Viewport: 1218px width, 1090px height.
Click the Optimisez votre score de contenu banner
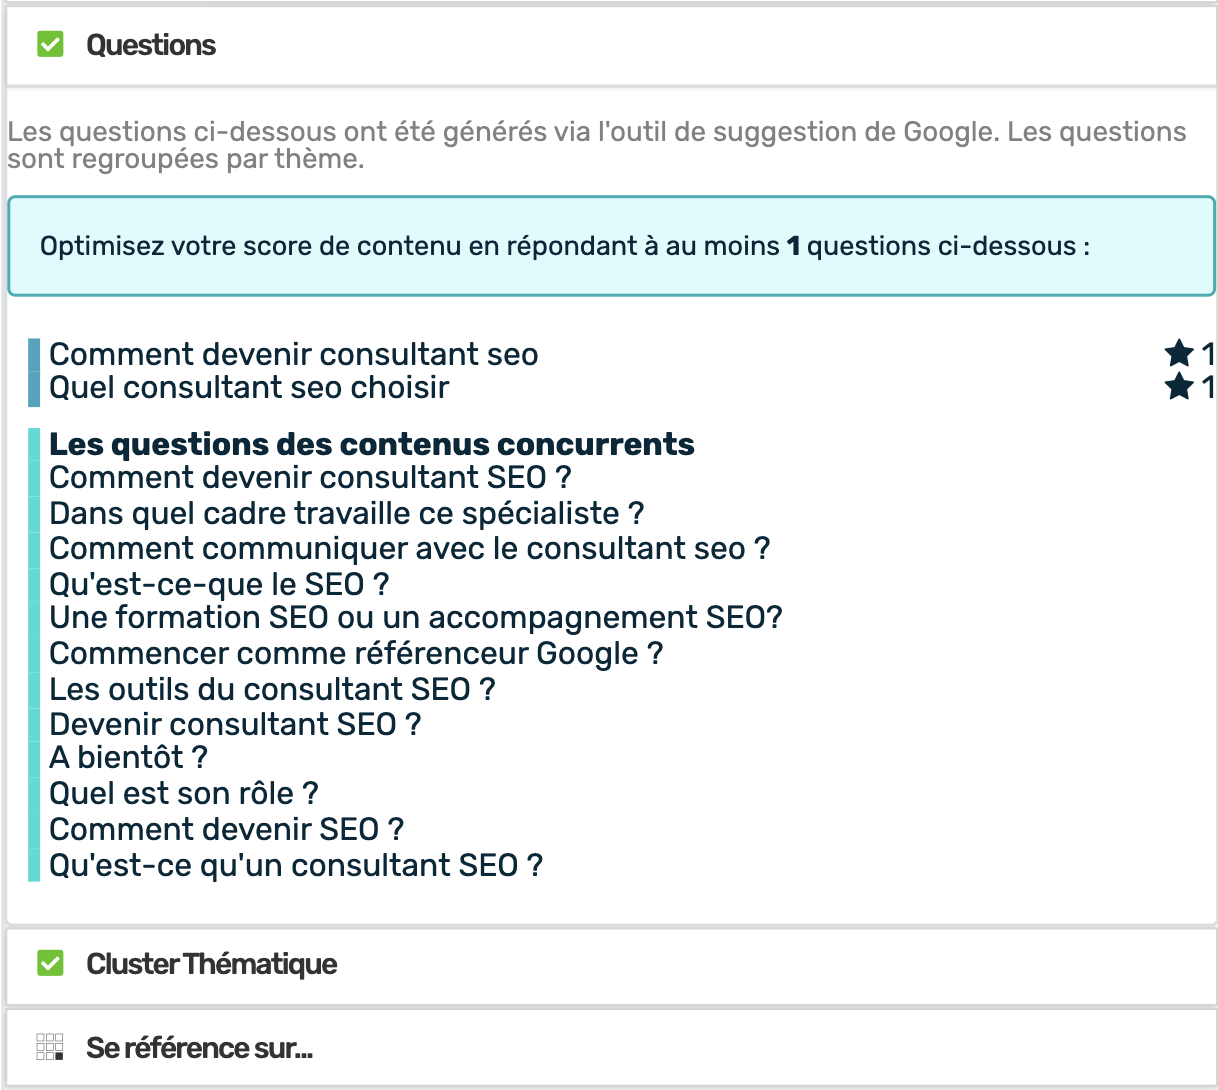click(611, 246)
